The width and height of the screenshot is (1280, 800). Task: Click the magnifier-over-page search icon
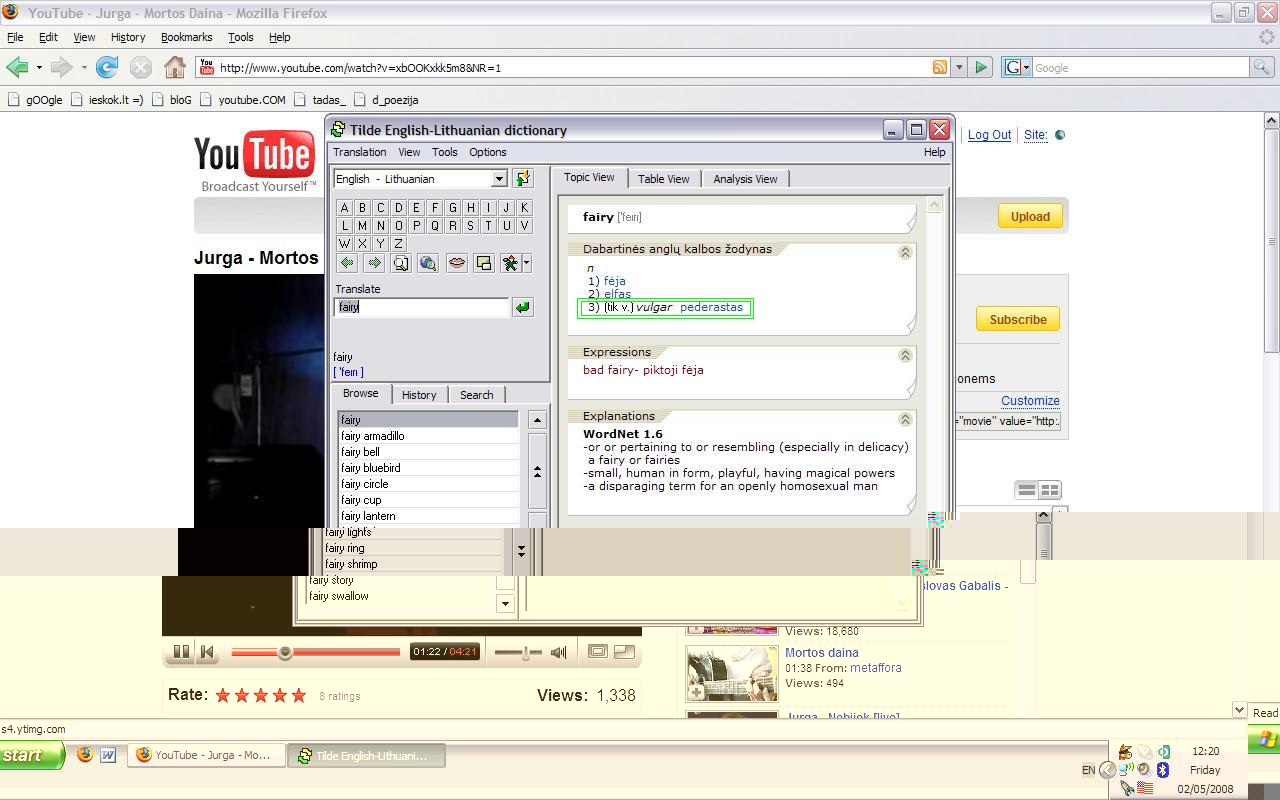pos(401,263)
